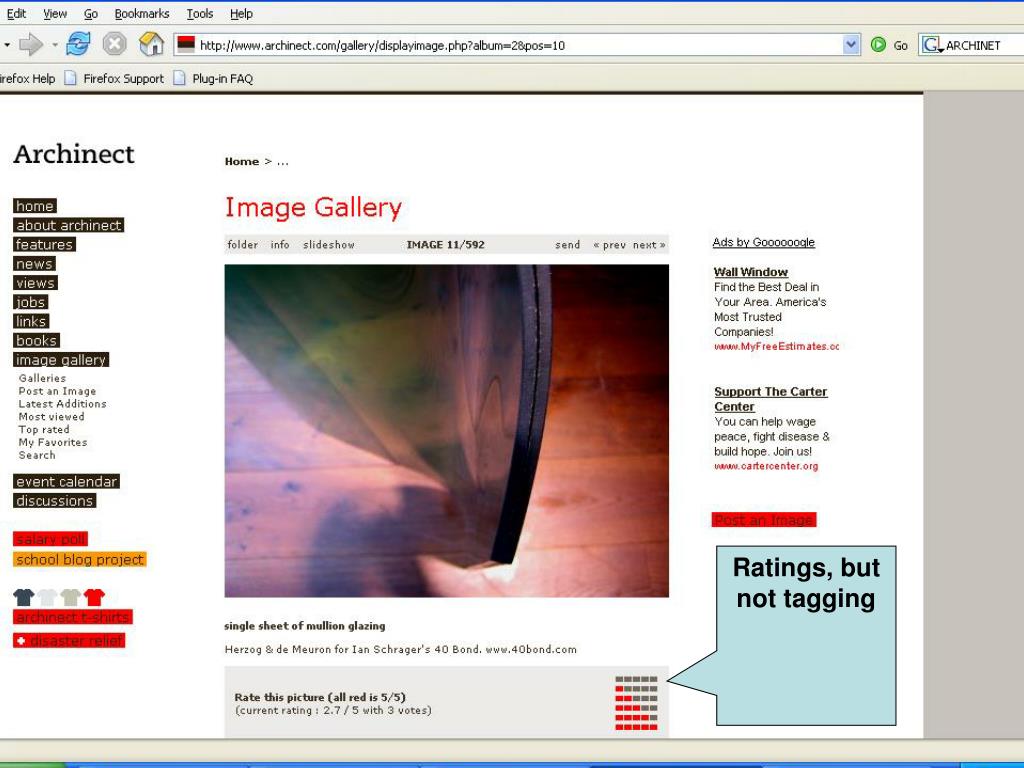Click the site favicon in address bar
The image size is (1024, 768).
(186, 44)
